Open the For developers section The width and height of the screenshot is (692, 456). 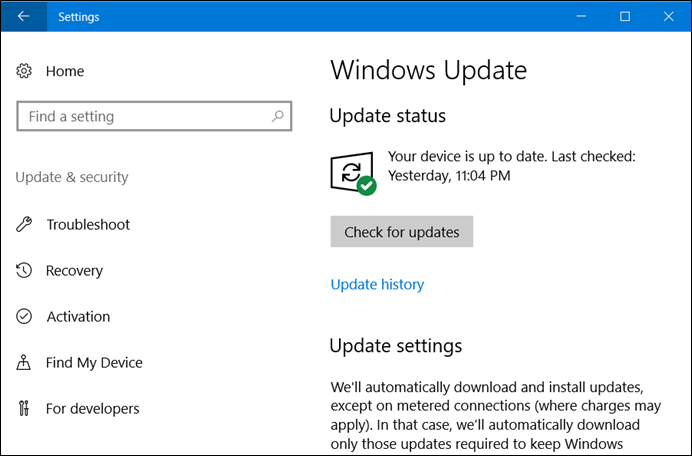pos(93,409)
